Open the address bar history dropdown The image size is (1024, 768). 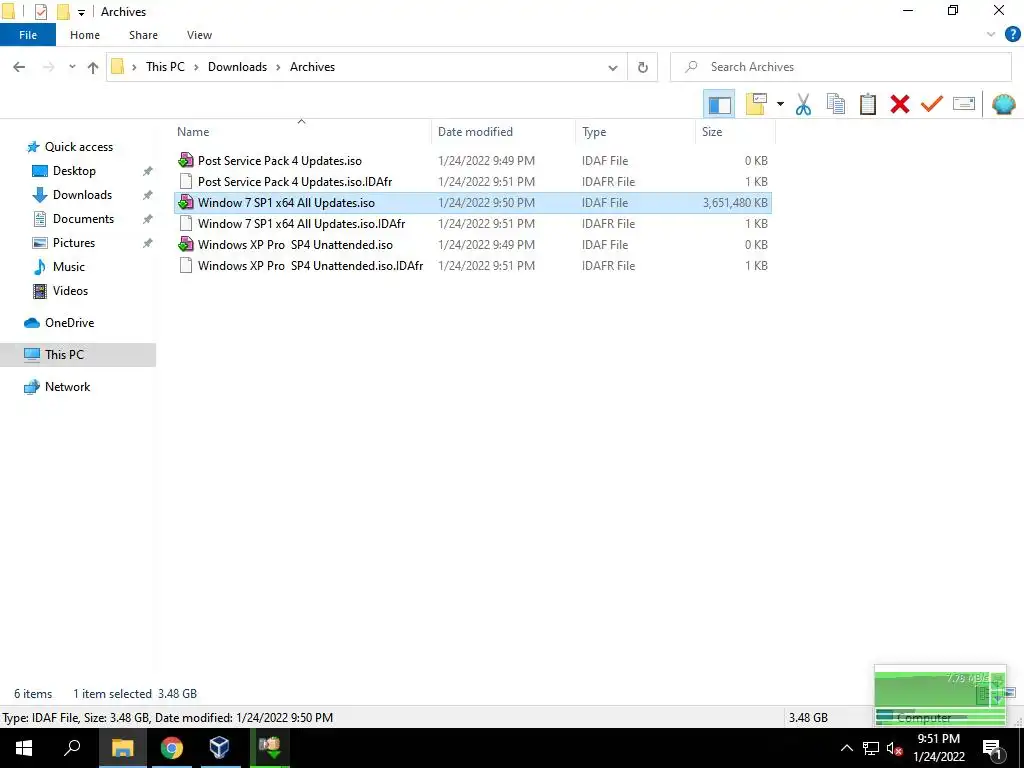(x=613, y=67)
